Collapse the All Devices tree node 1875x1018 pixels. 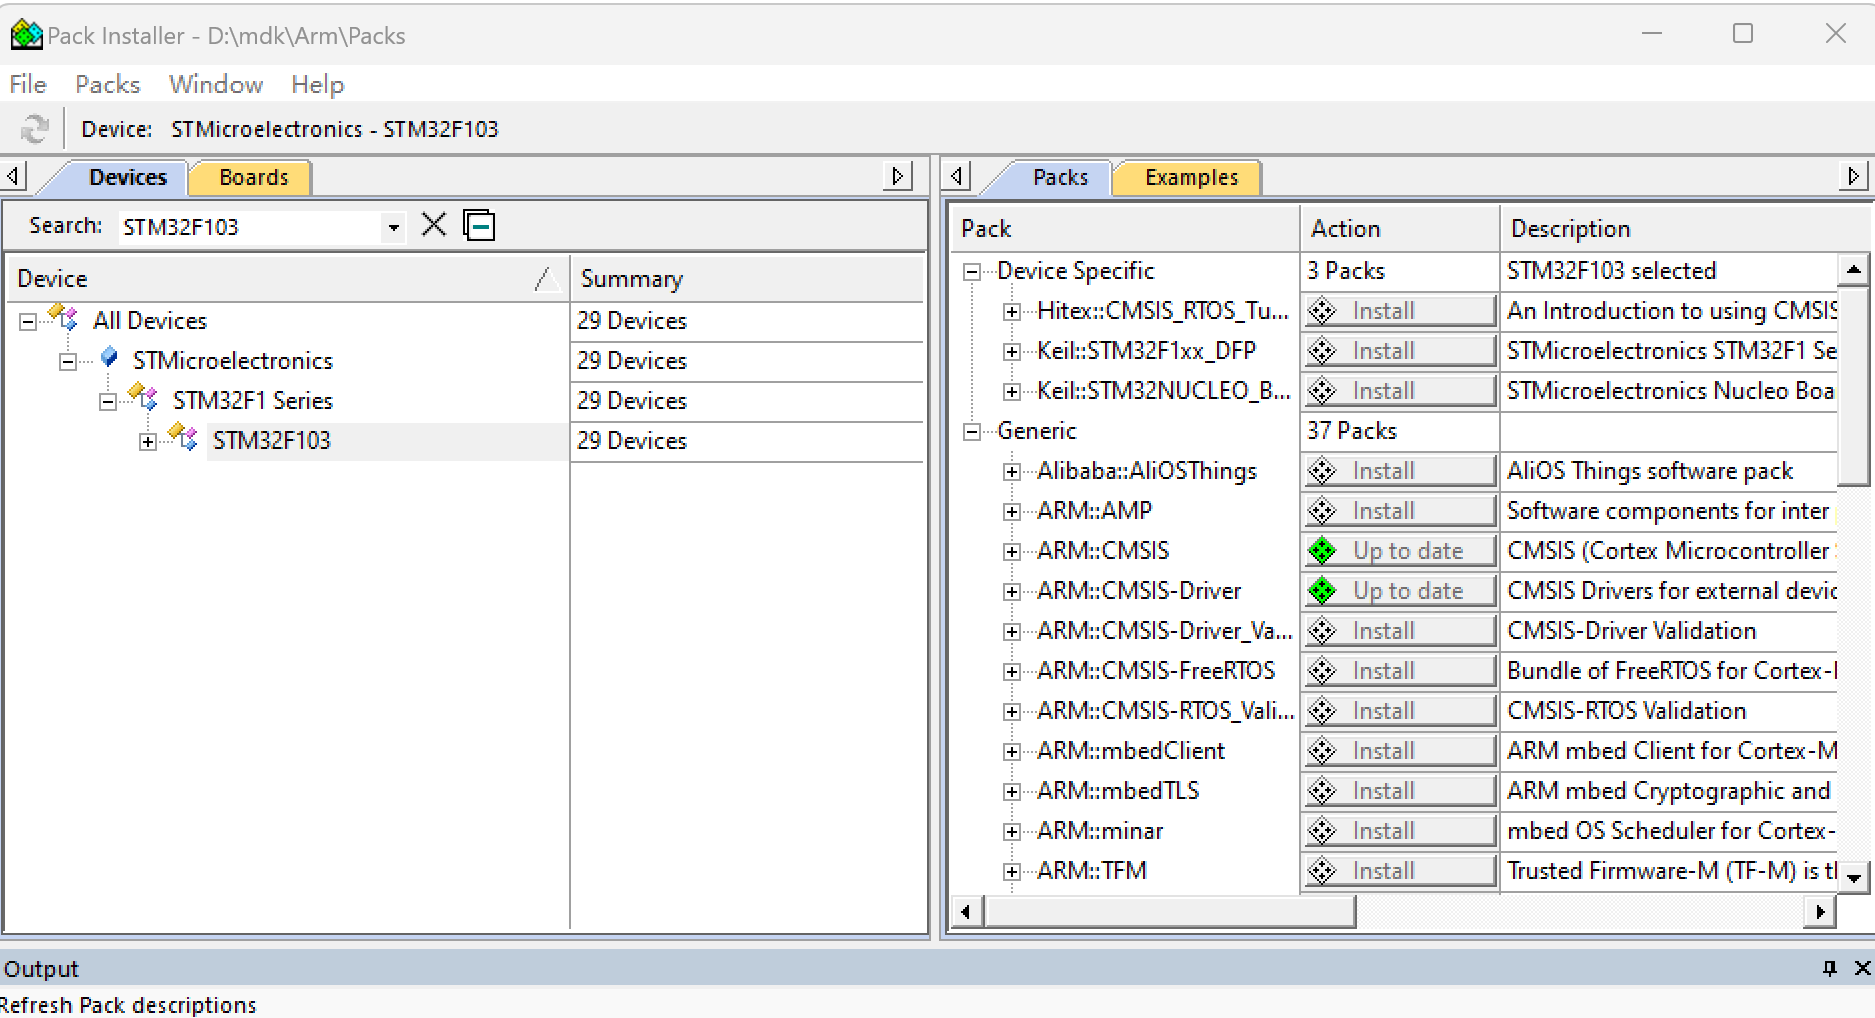click(28, 322)
